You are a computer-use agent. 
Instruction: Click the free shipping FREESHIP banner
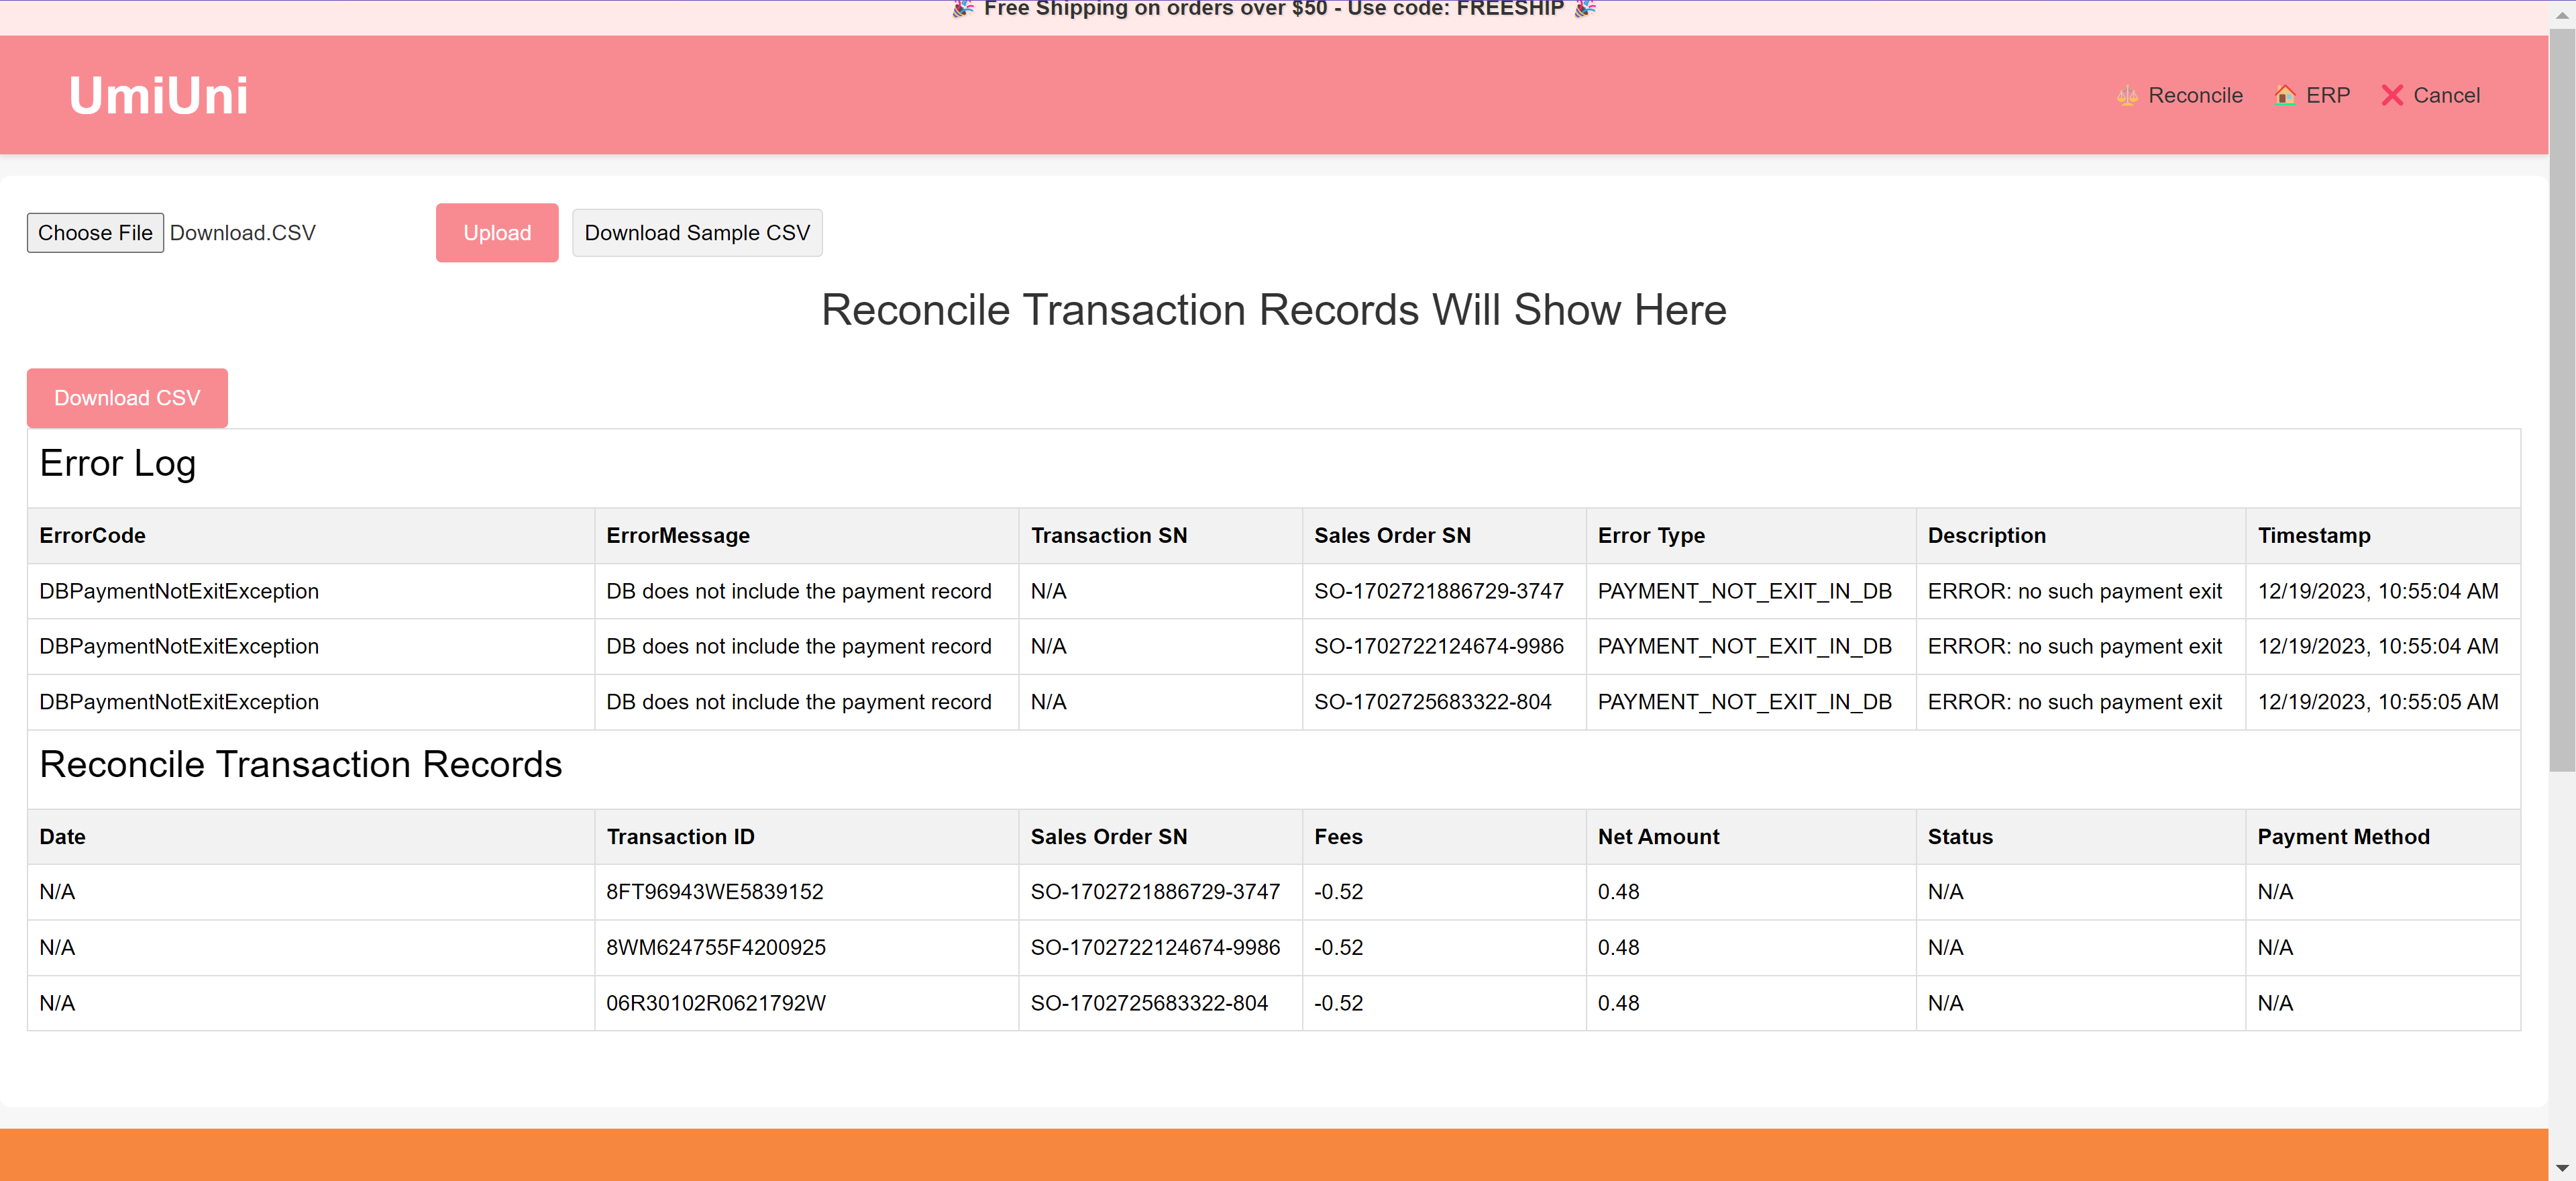click(1273, 10)
